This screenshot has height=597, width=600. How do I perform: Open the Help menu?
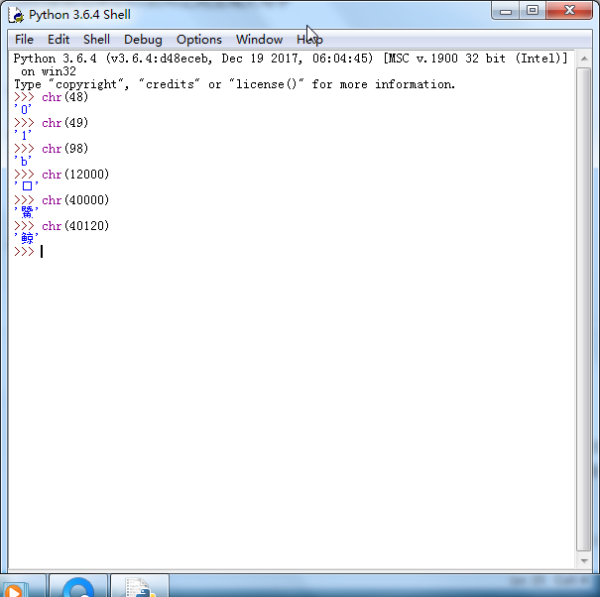310,39
